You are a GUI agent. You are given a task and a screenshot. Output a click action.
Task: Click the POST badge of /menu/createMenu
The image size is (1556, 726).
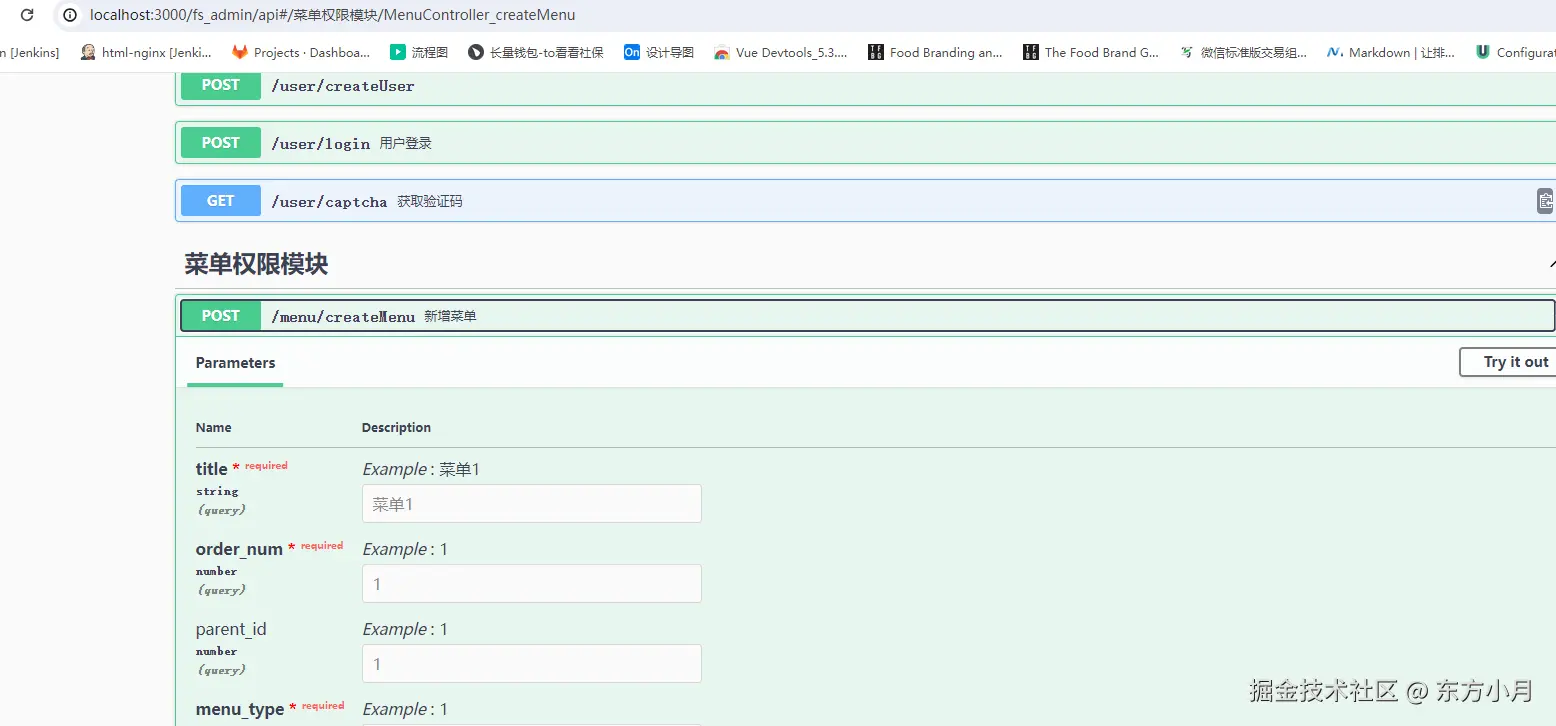[221, 316]
